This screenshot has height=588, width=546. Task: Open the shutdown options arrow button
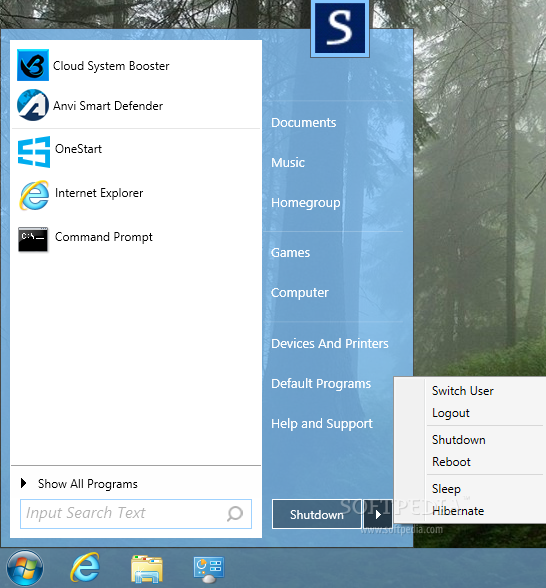point(378,514)
